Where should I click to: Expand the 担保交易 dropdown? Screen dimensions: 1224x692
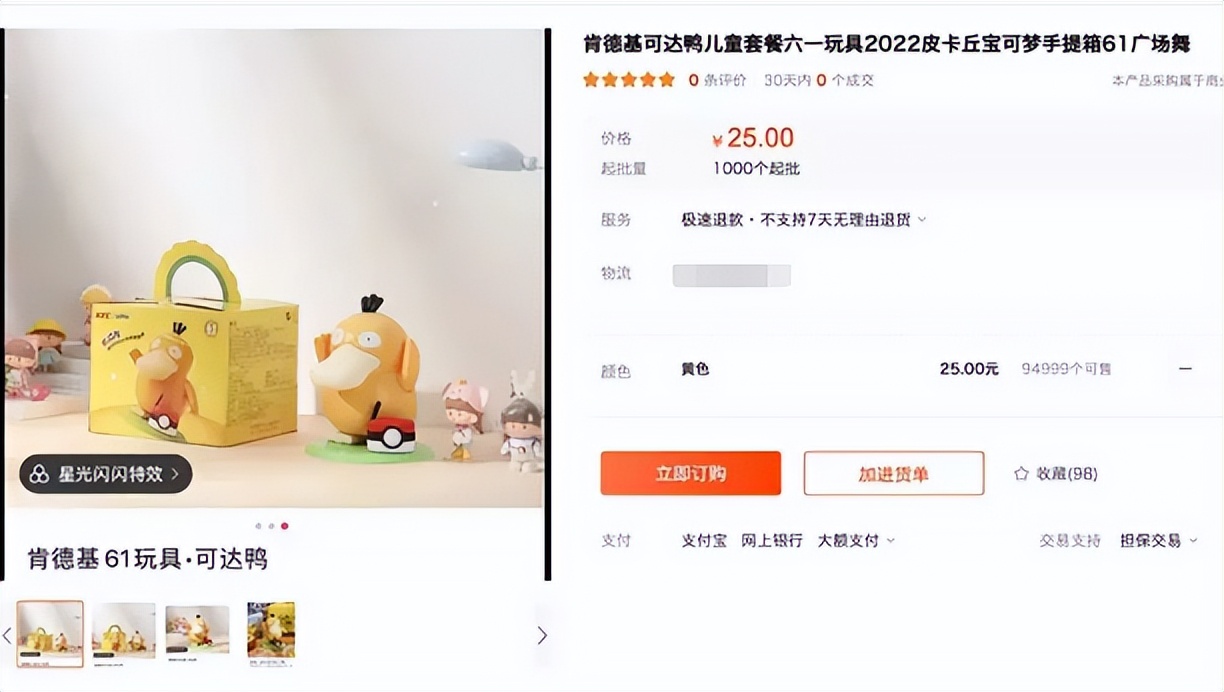[x=1193, y=541]
